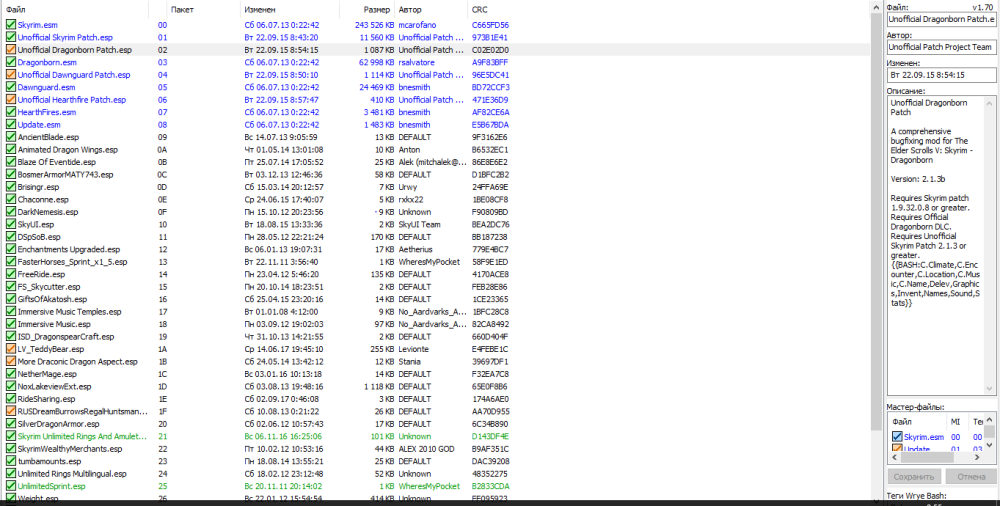This screenshot has height=506, width=1000.
Task: Select the Brisingr.esp file name
Action: [x=38, y=187]
